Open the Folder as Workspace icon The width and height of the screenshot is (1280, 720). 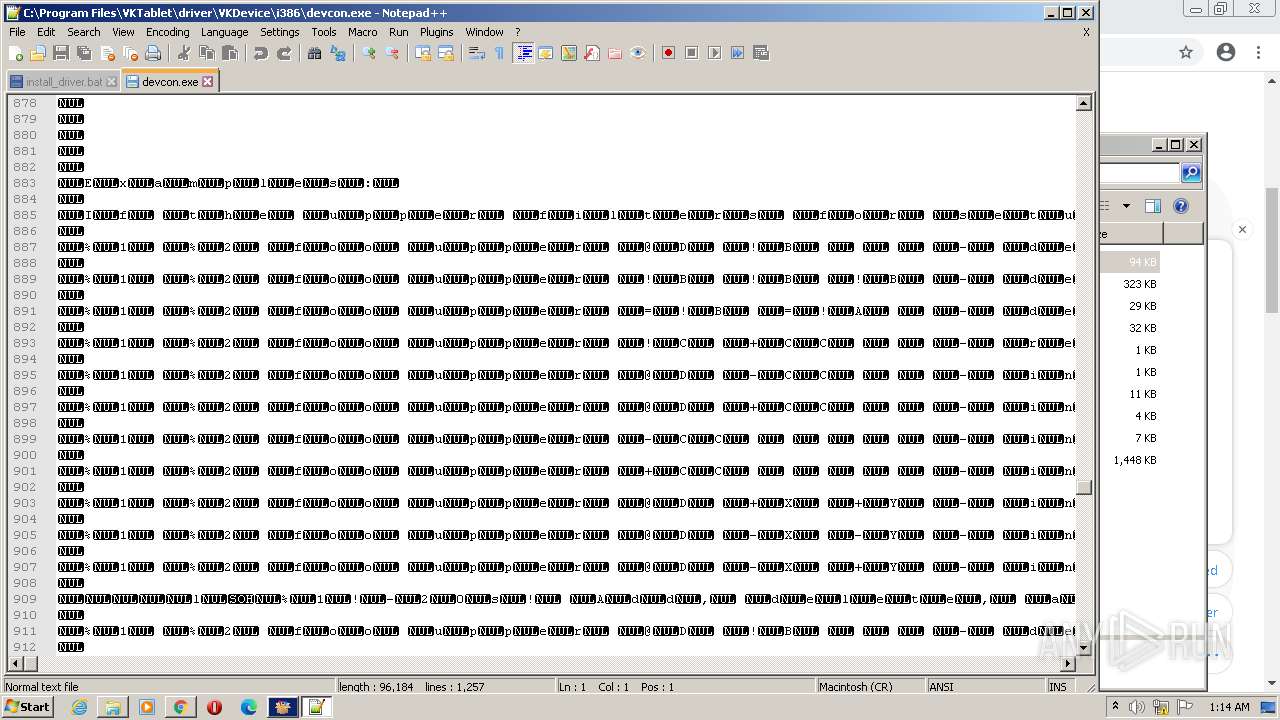pos(615,53)
